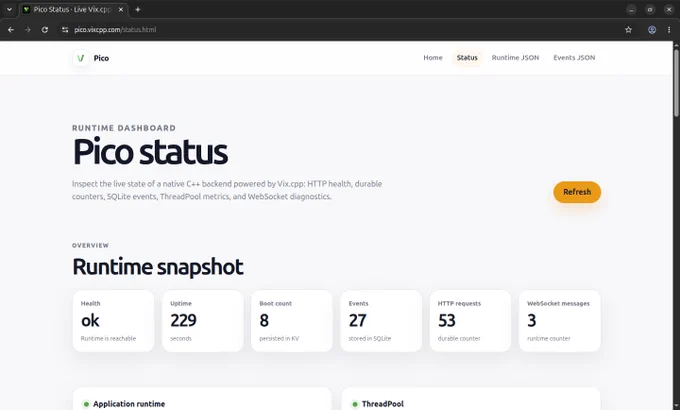Open a new browser tab with the plus icon
The image size is (680, 410).
click(x=137, y=10)
